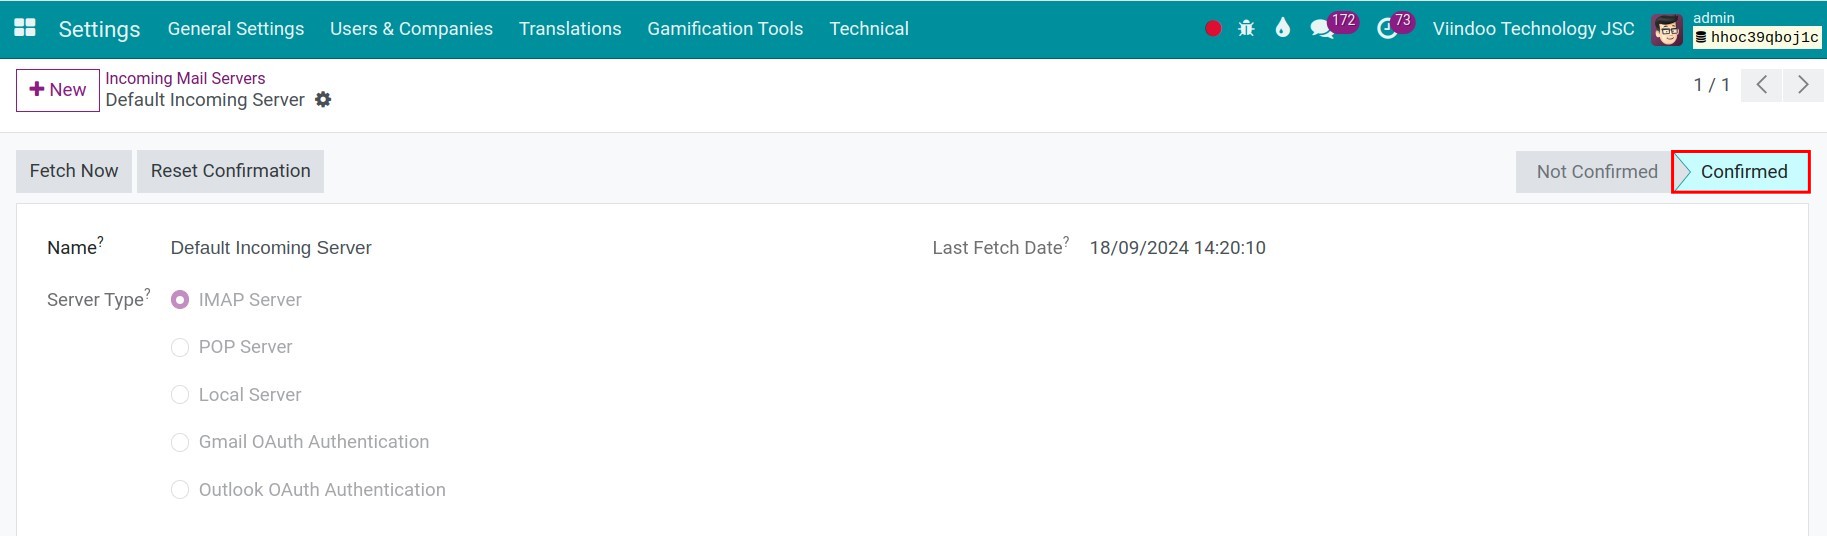Image resolution: width=1827 pixels, height=536 pixels.
Task: Open gear actions menu beside Default Incoming Server
Action: pos(323,100)
